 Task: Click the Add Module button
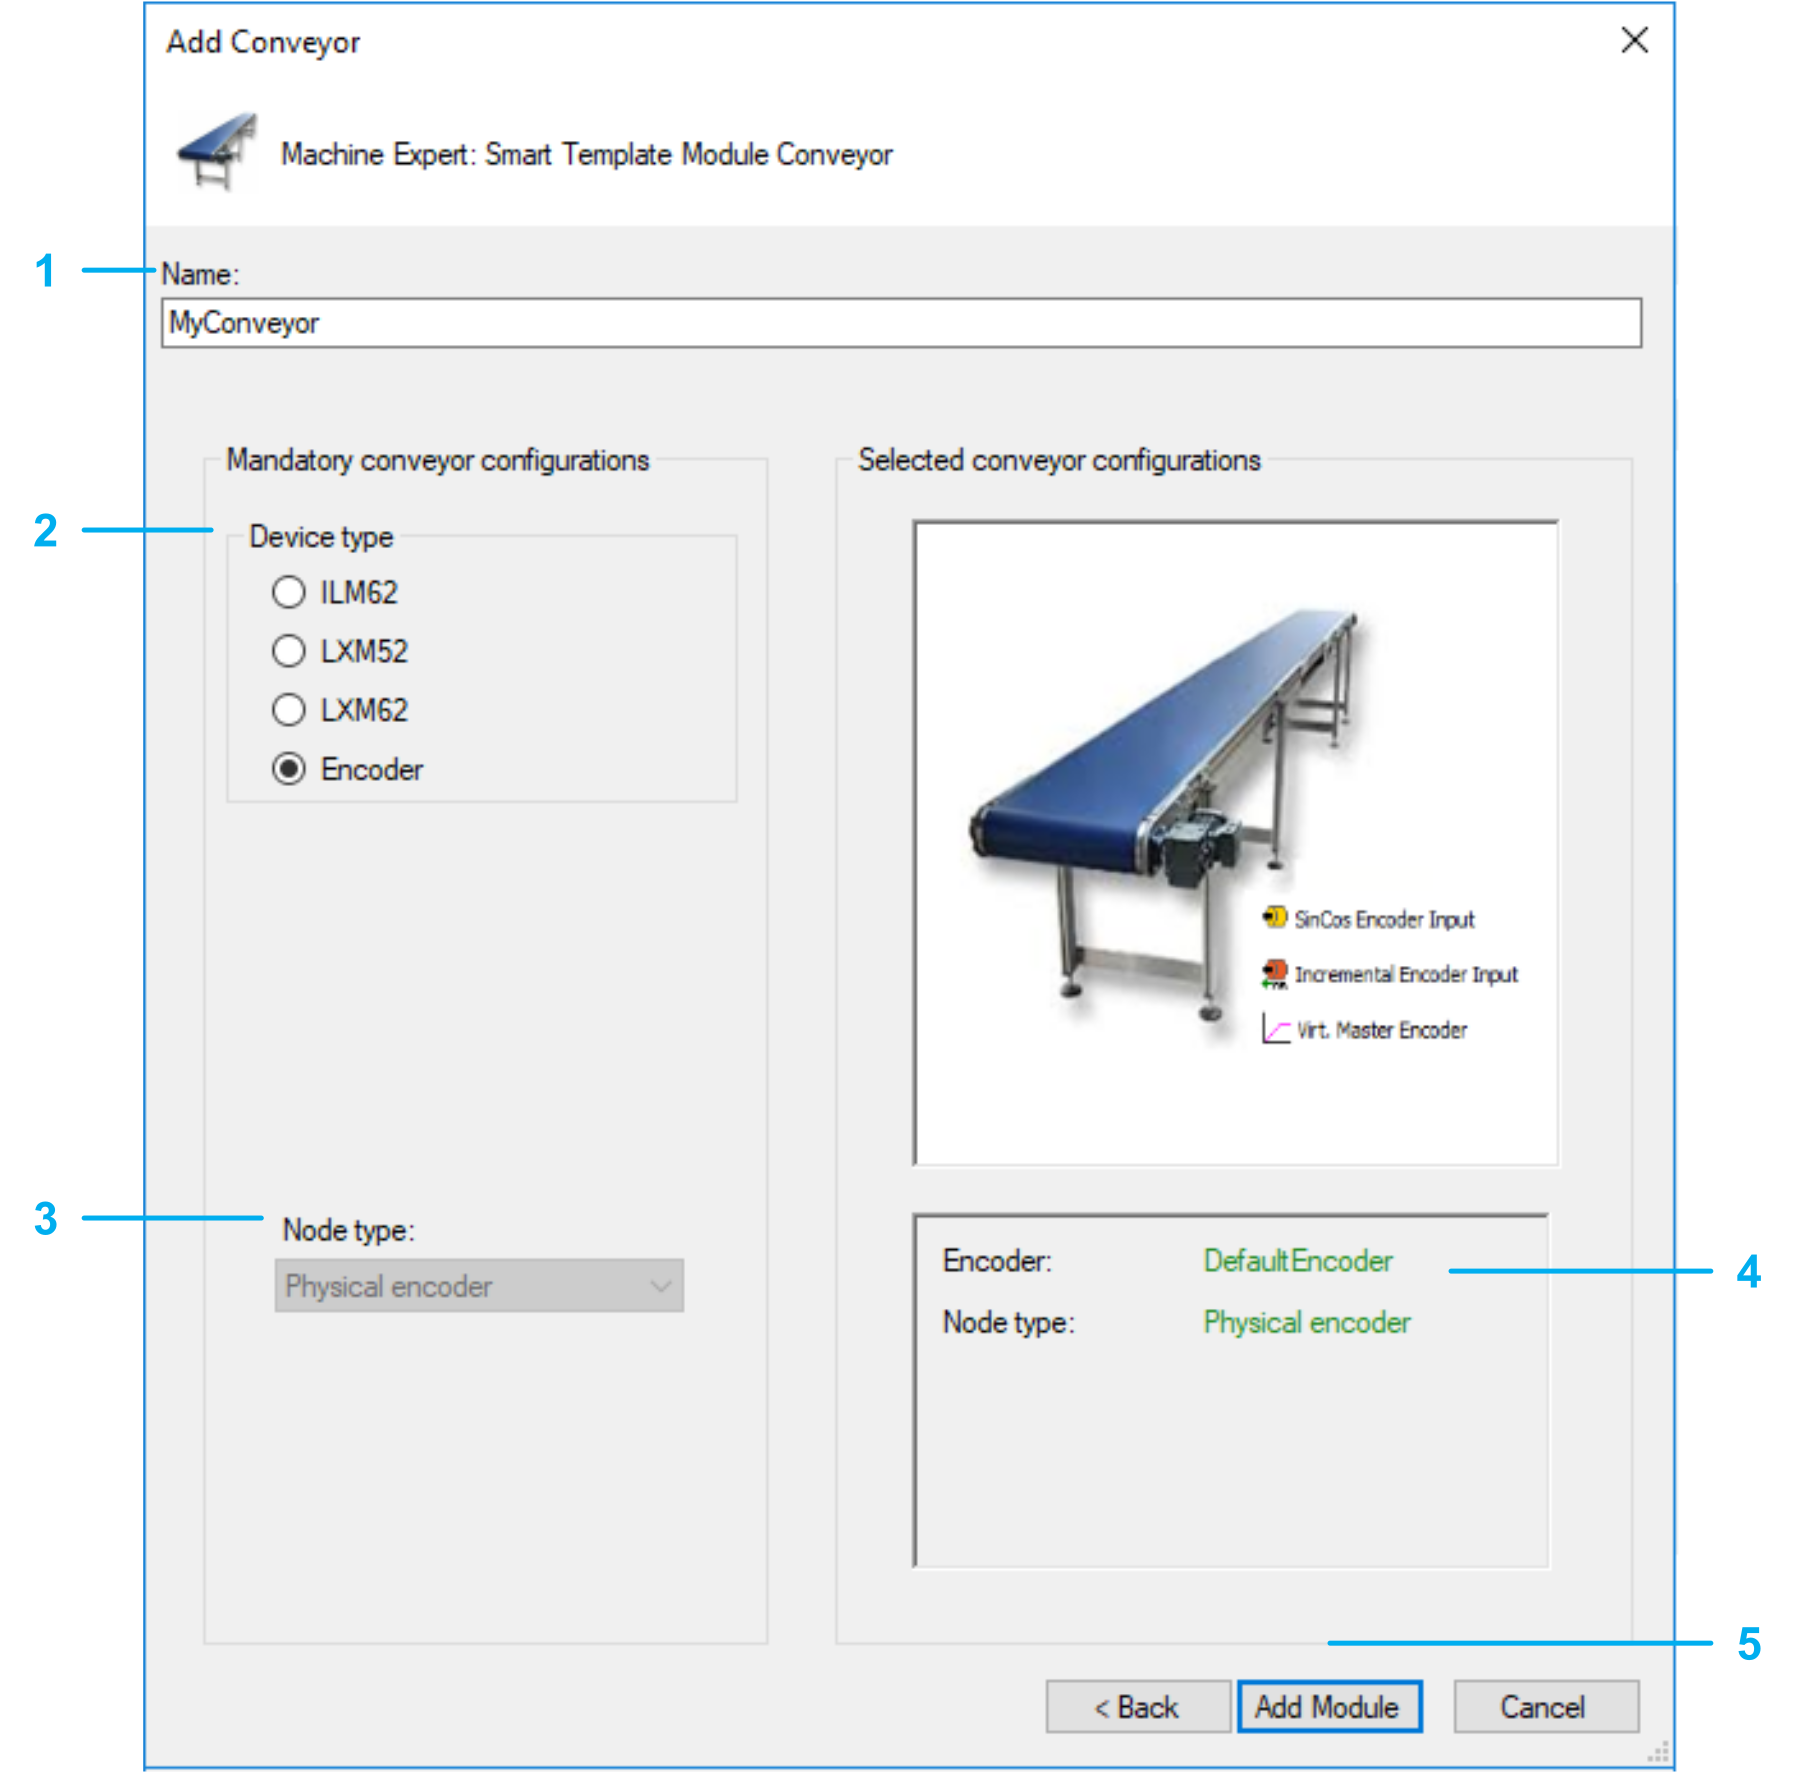pos(1329,1707)
